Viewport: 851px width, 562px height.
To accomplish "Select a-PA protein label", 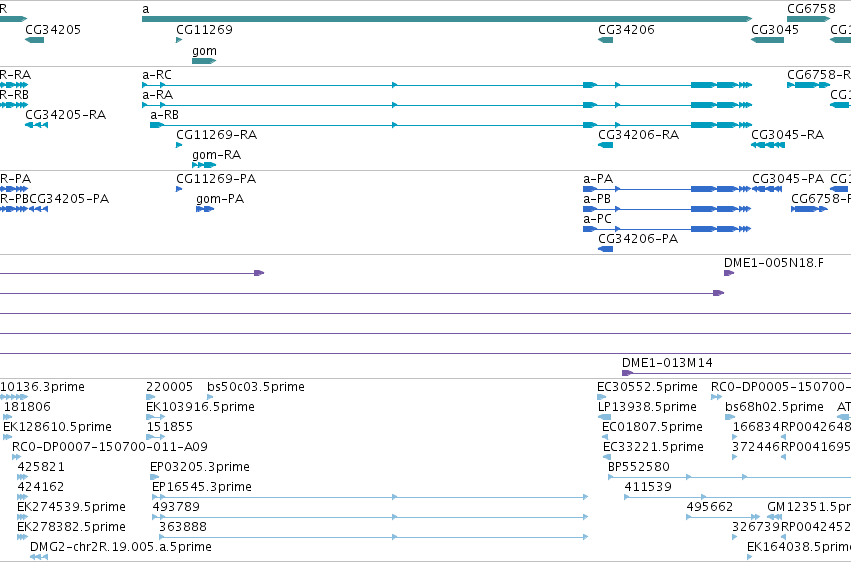I will 598,178.
